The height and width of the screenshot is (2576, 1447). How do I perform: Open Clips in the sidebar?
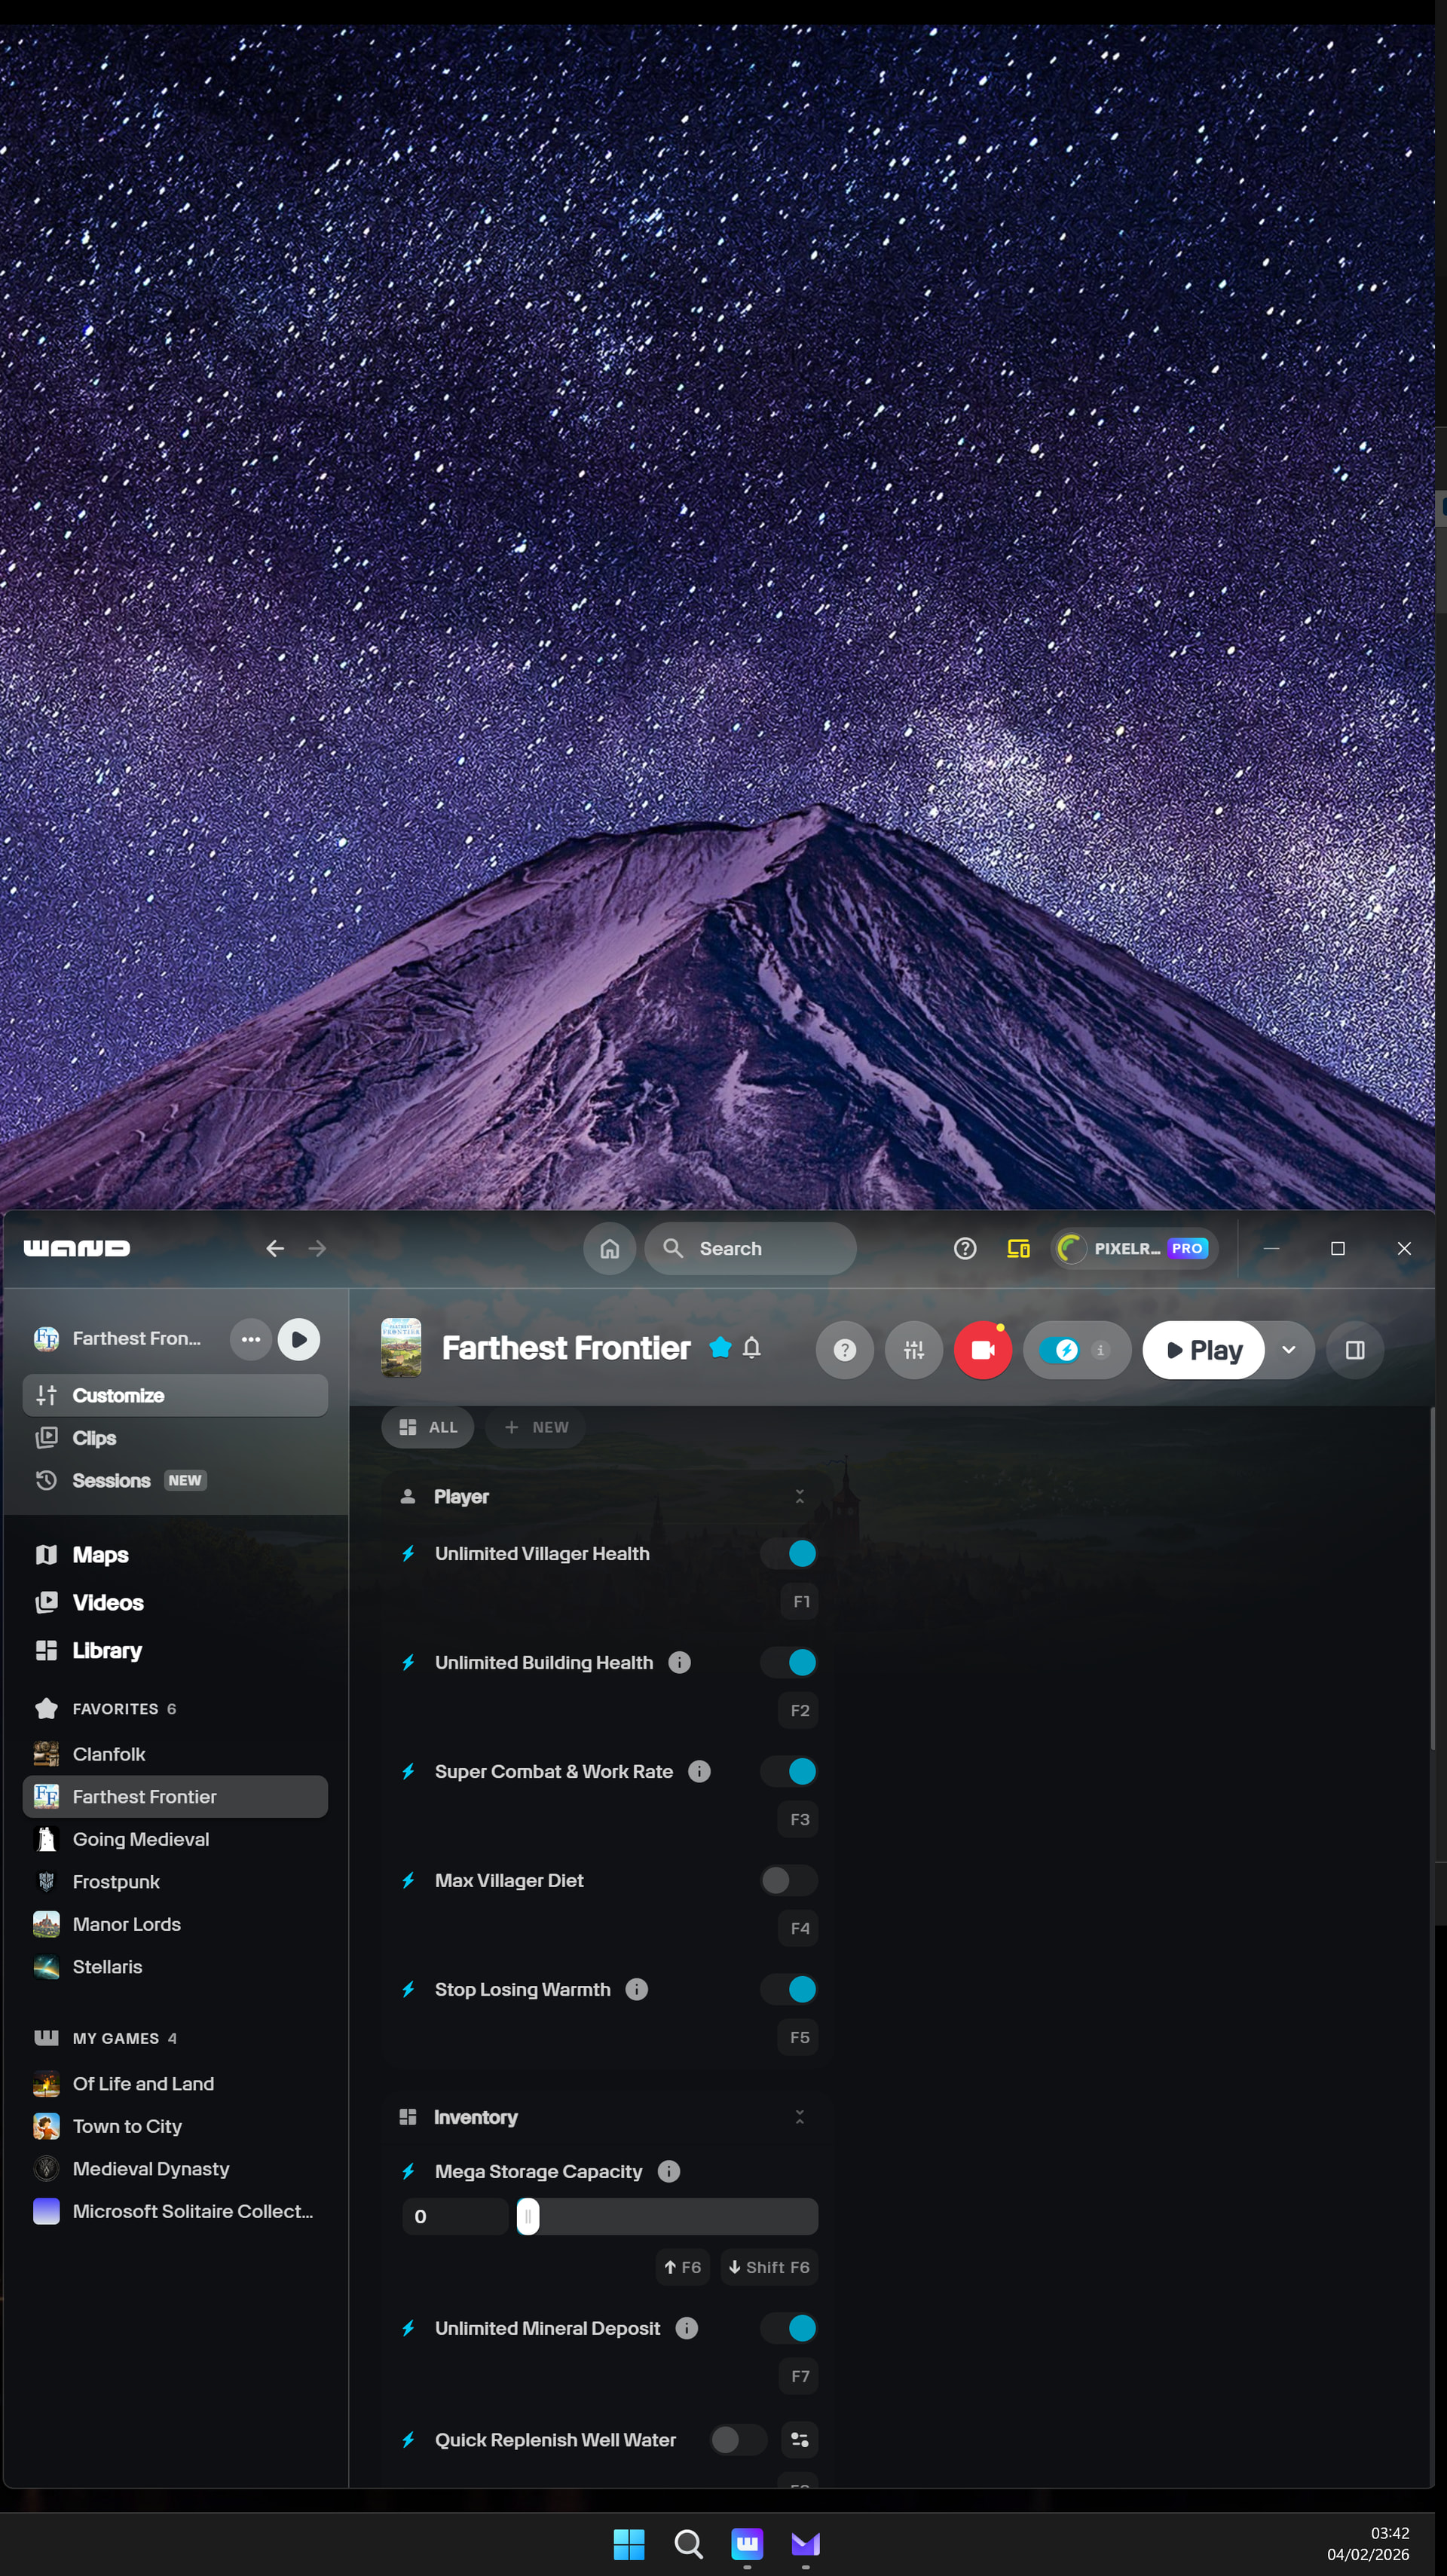pos(94,1438)
